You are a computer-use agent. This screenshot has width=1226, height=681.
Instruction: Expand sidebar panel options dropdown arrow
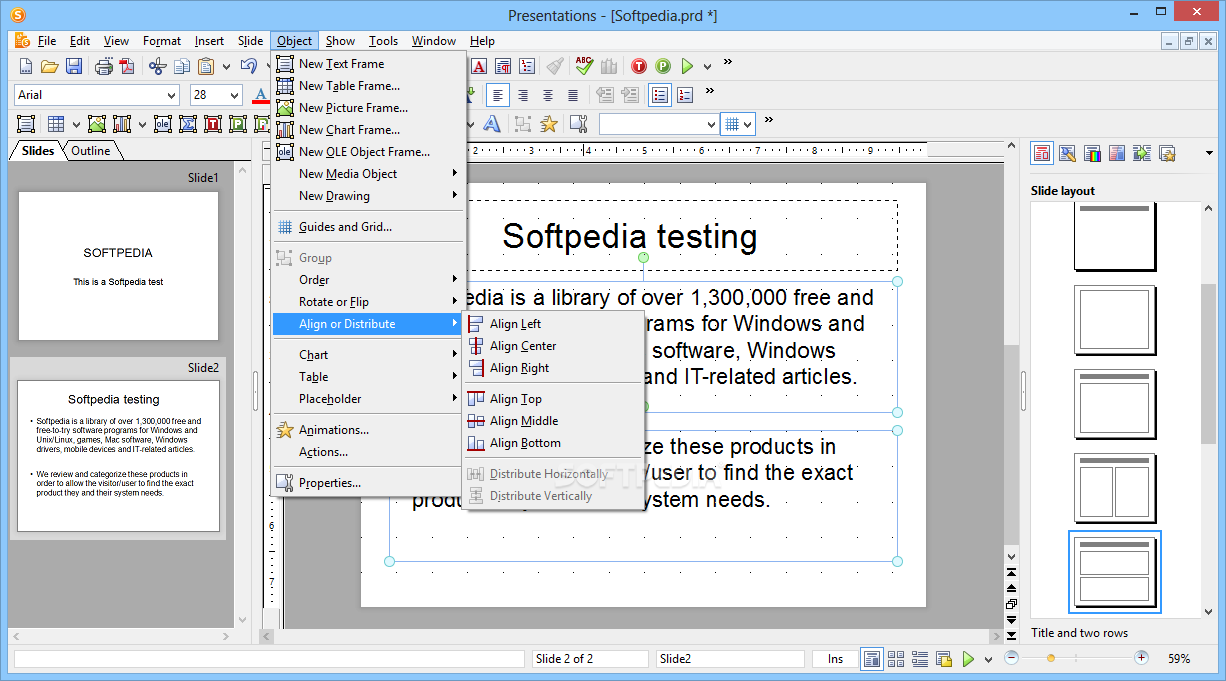pyautogui.click(x=1209, y=153)
